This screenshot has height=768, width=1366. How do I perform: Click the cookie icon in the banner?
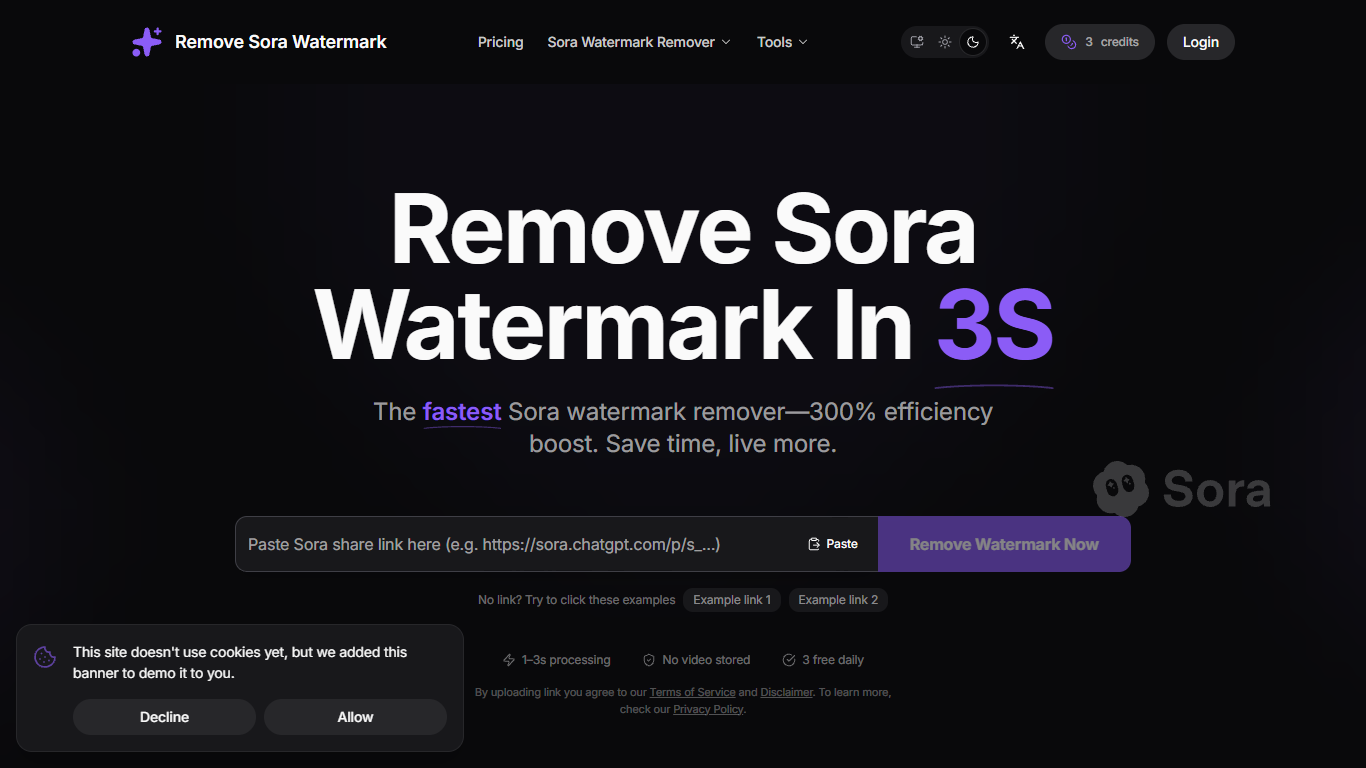45,657
